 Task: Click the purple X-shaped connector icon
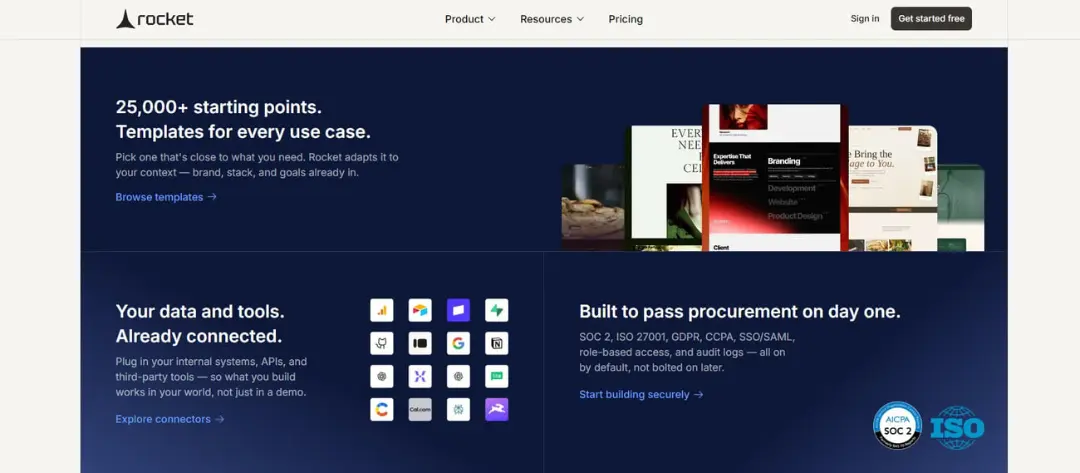coord(419,376)
